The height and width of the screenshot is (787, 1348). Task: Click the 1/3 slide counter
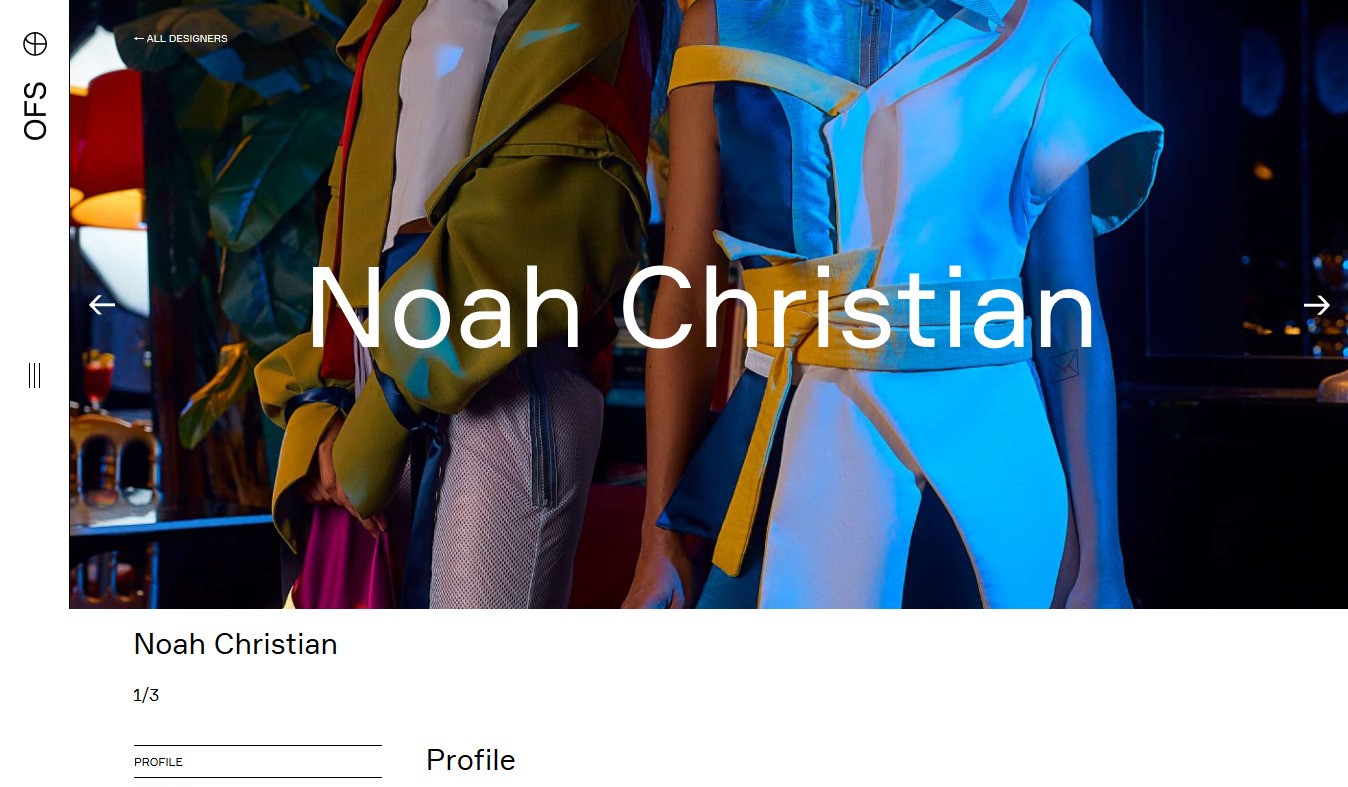point(146,695)
